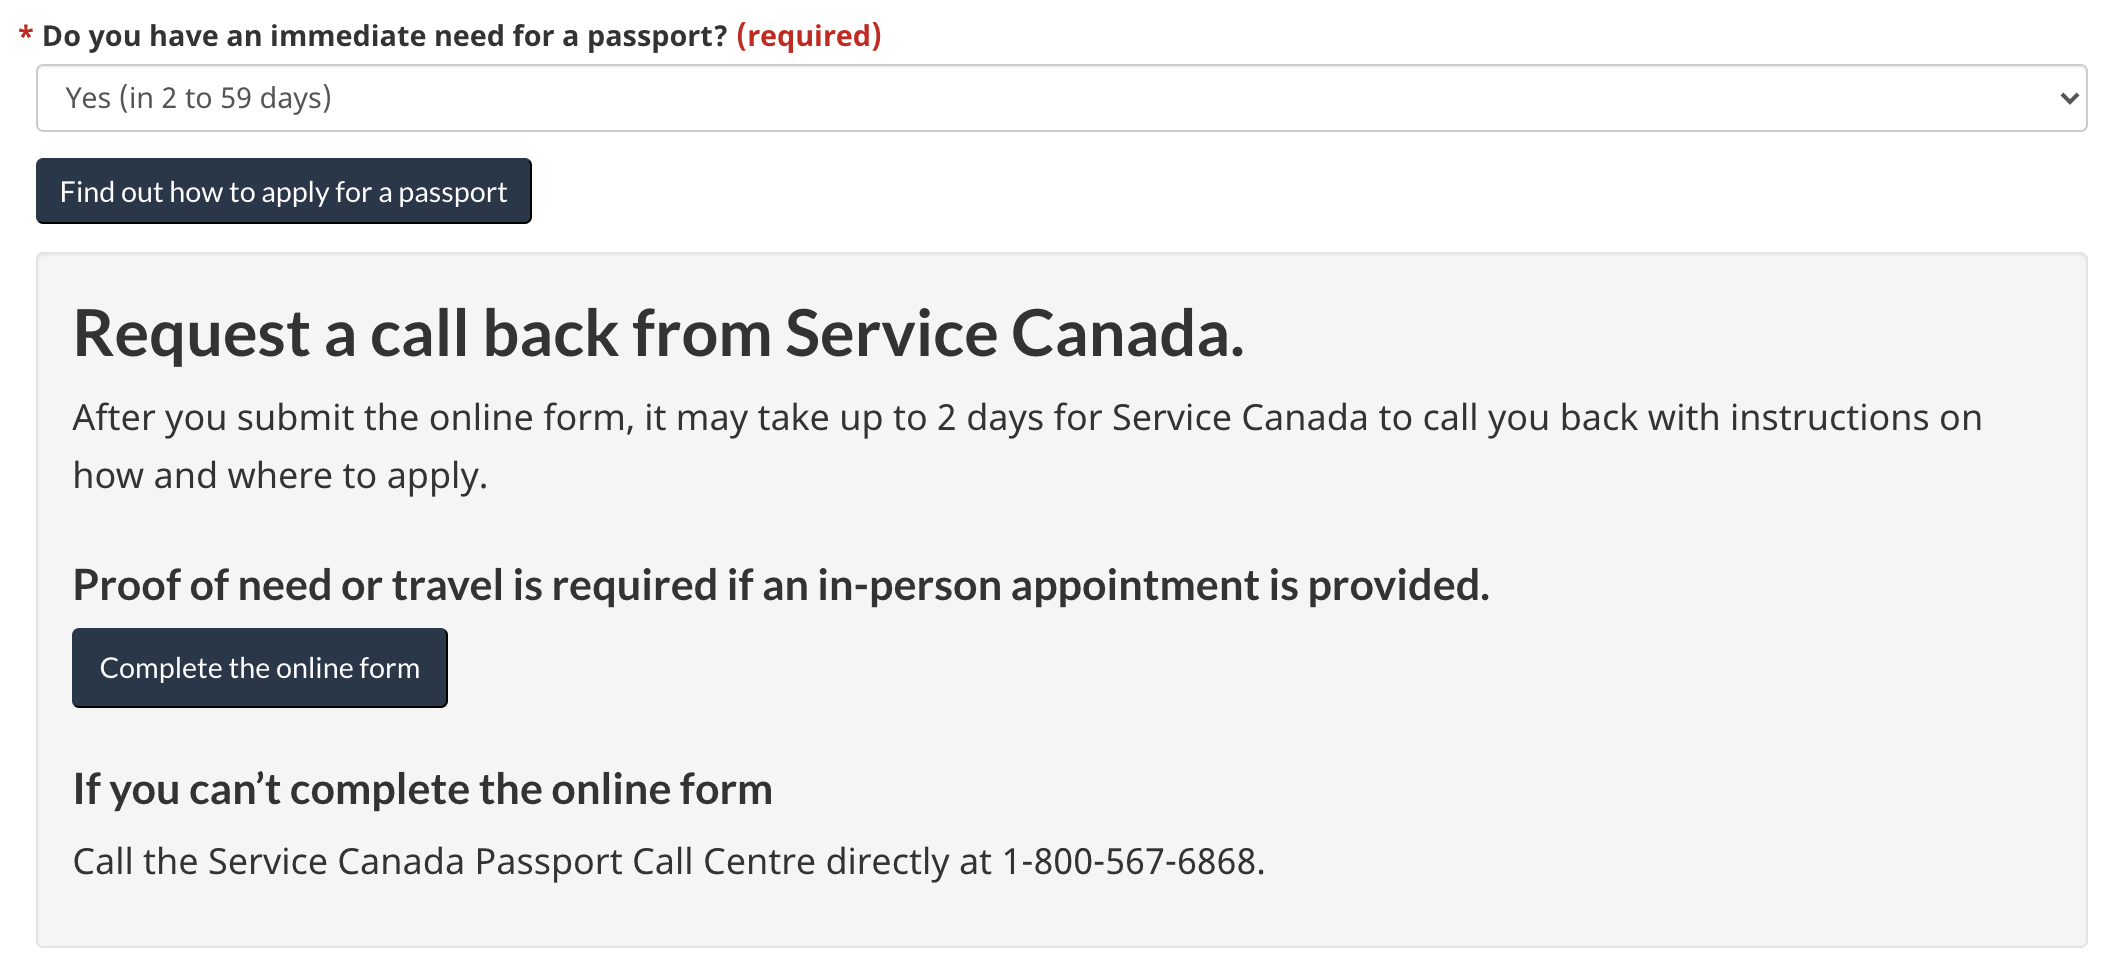This screenshot has width=2114, height=974.
Task: Click the word "passport?" in the question label
Action: 657,36
